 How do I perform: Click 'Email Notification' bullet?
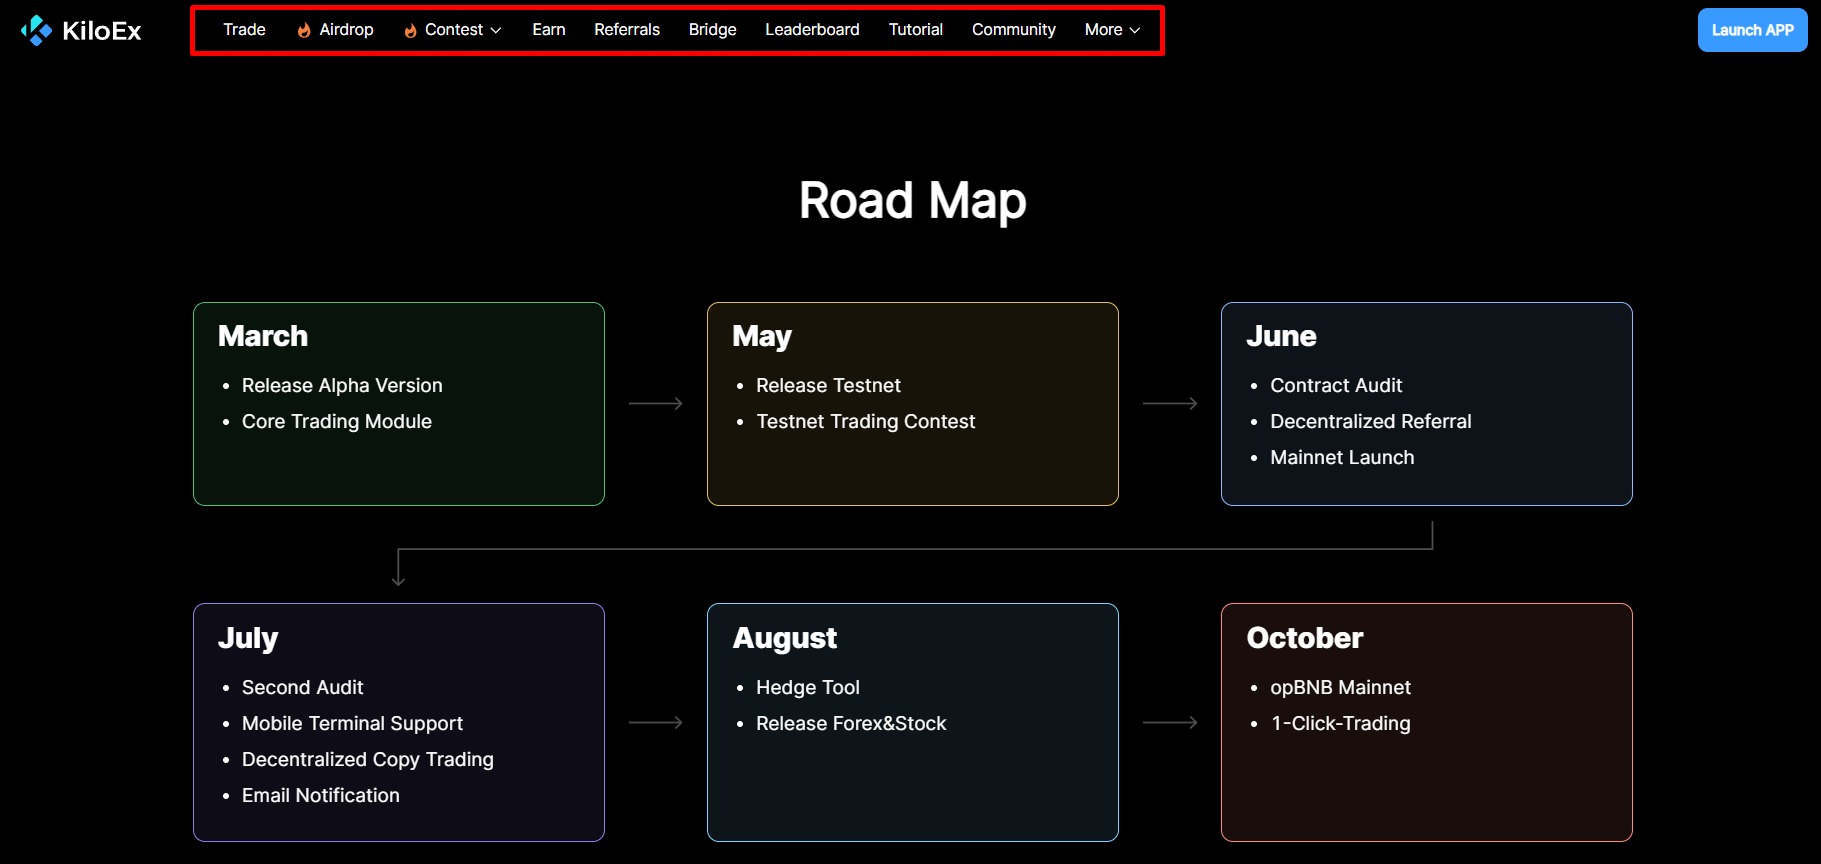(321, 796)
